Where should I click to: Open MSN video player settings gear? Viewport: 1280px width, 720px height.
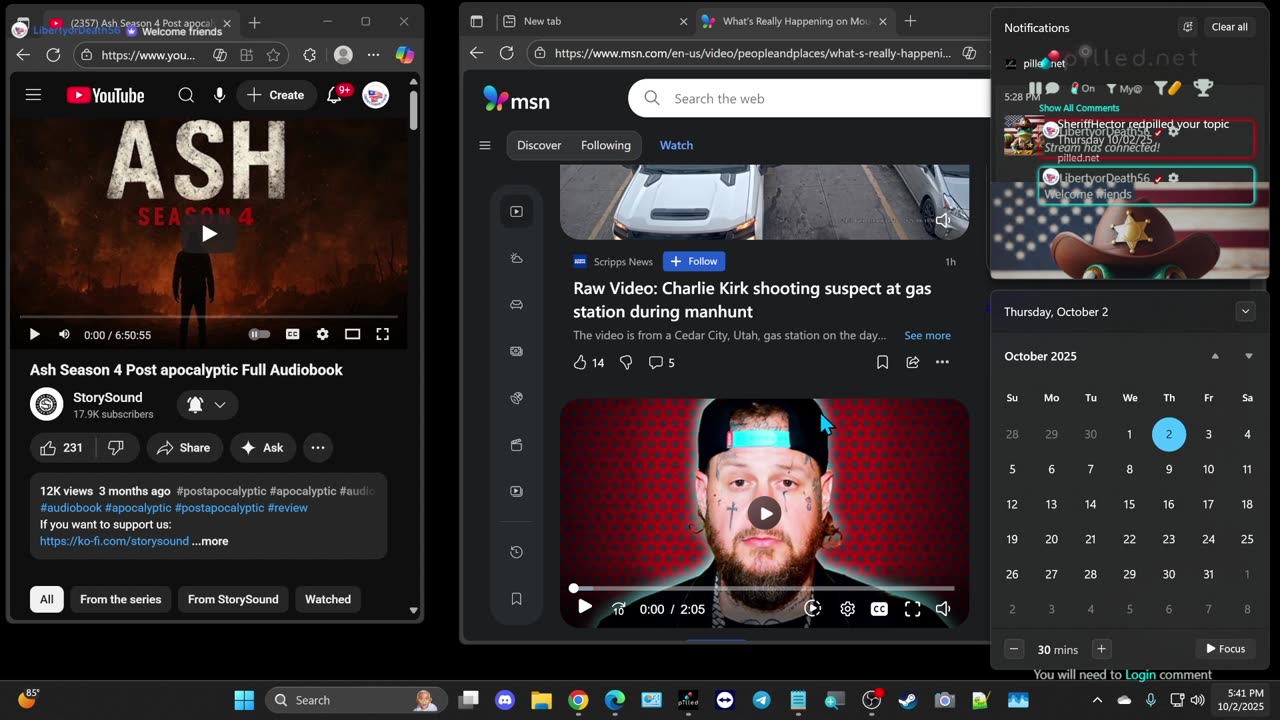(x=847, y=608)
